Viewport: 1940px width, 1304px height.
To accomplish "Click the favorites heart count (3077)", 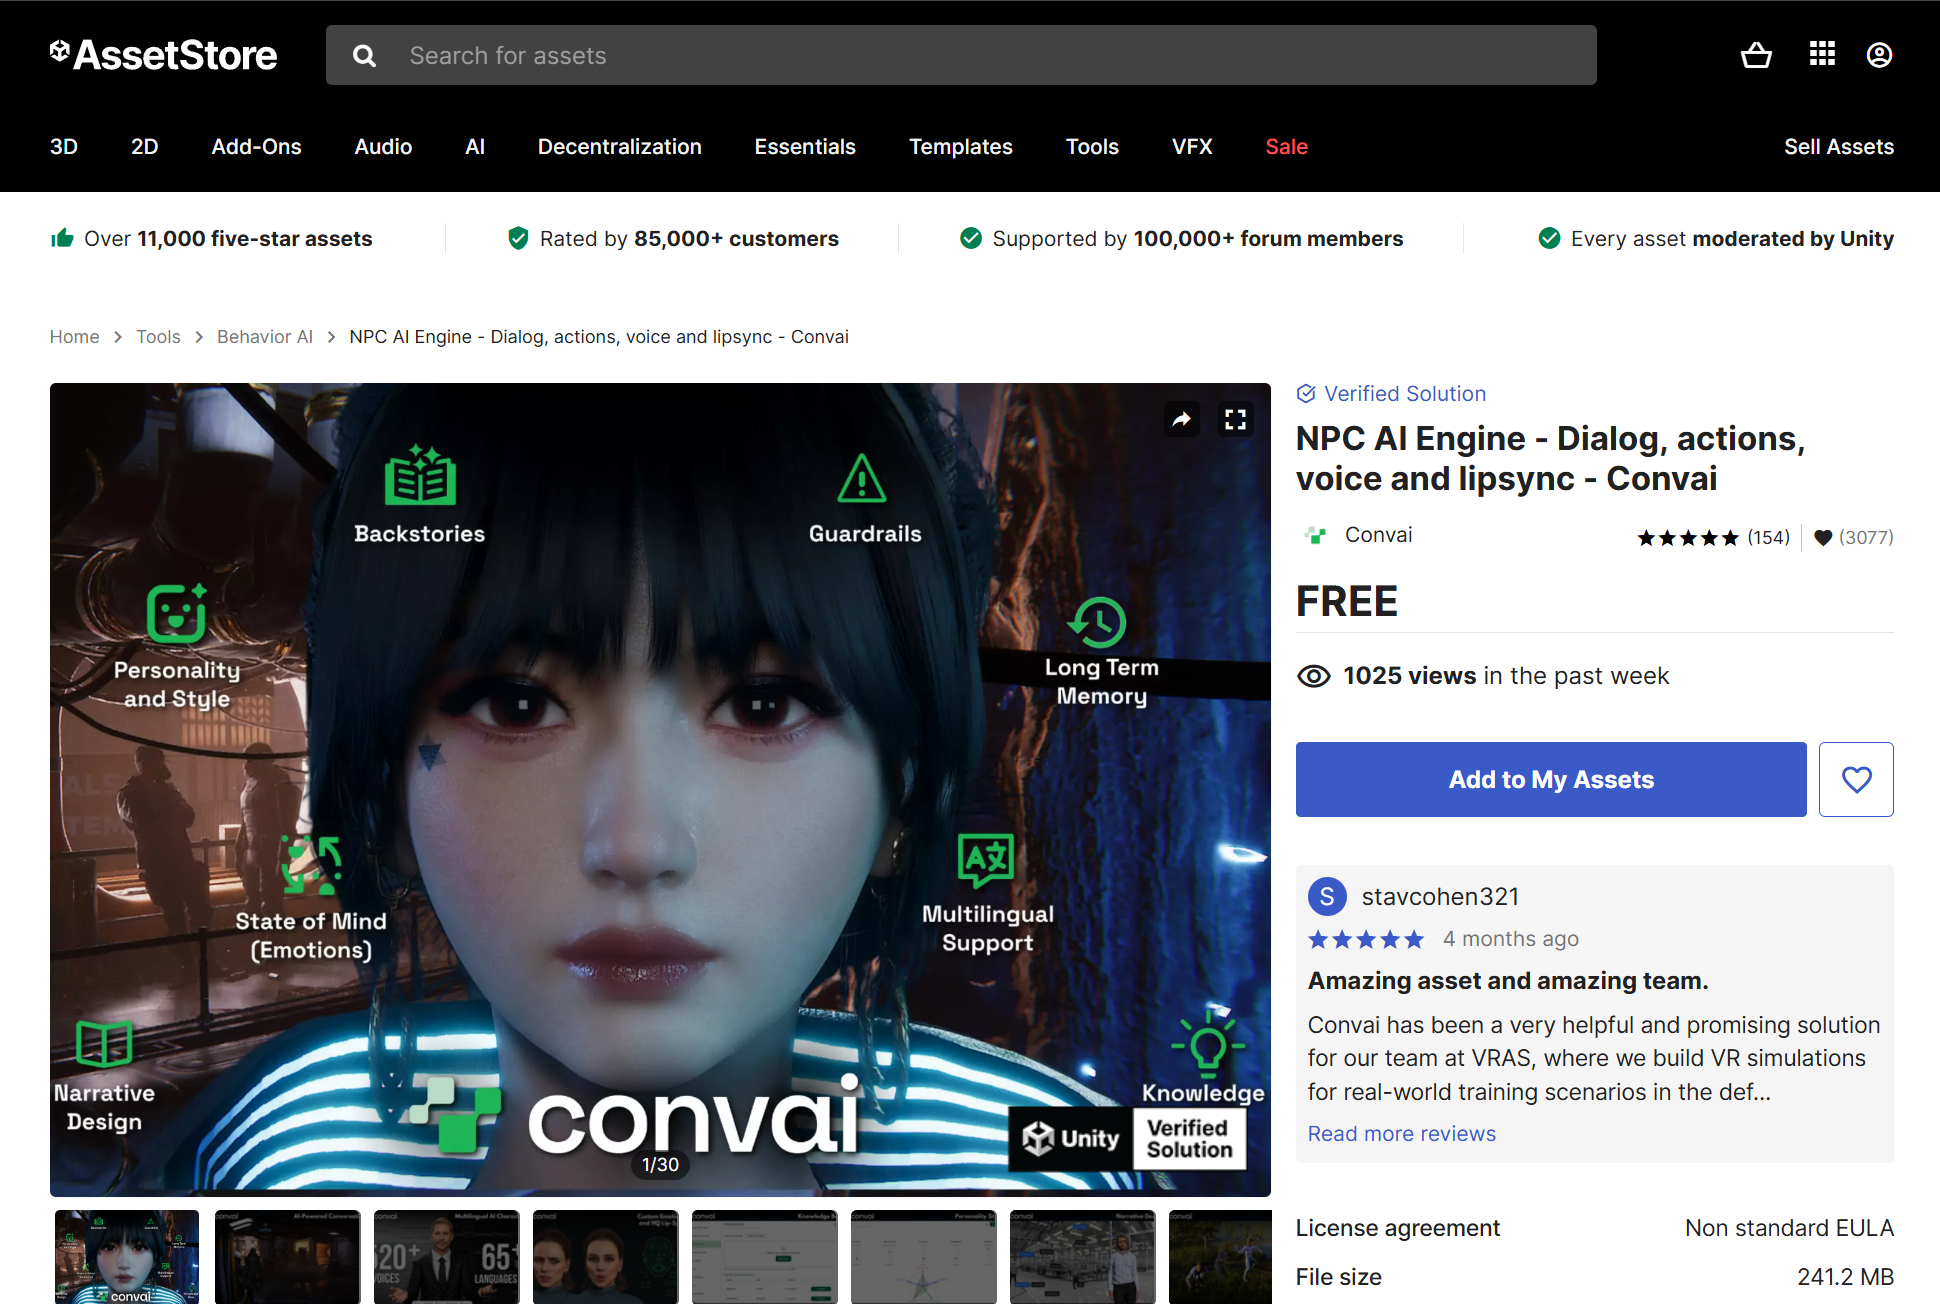I will [1853, 538].
